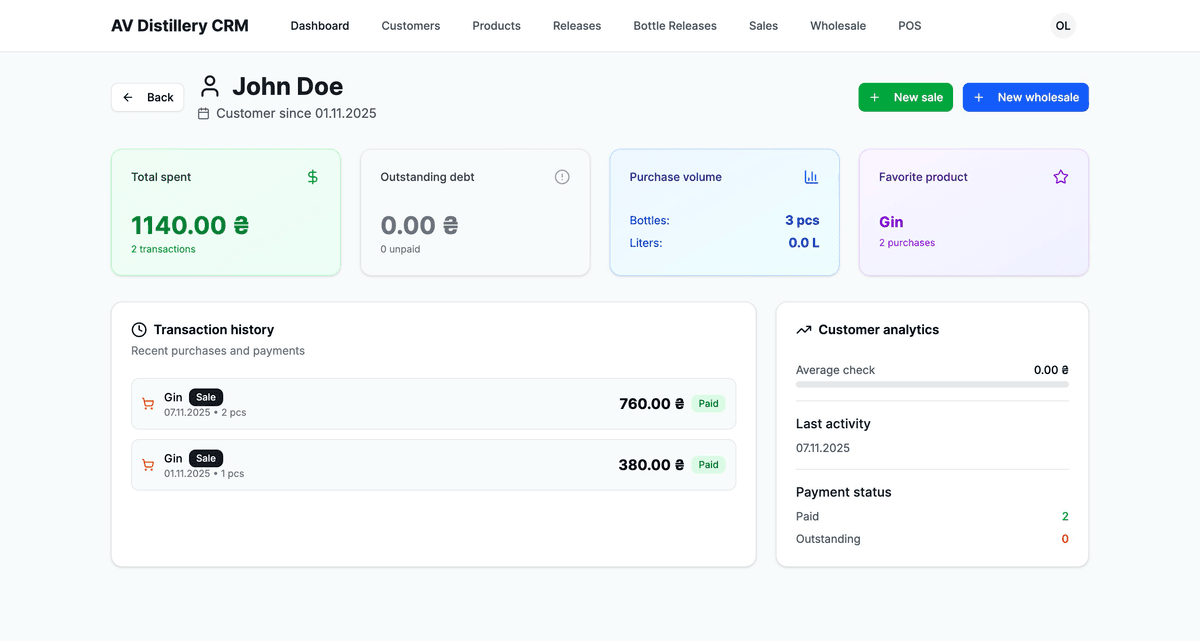Screen dimensions: 1200x641
Task: Click the Average check progress bar
Action: click(932, 384)
